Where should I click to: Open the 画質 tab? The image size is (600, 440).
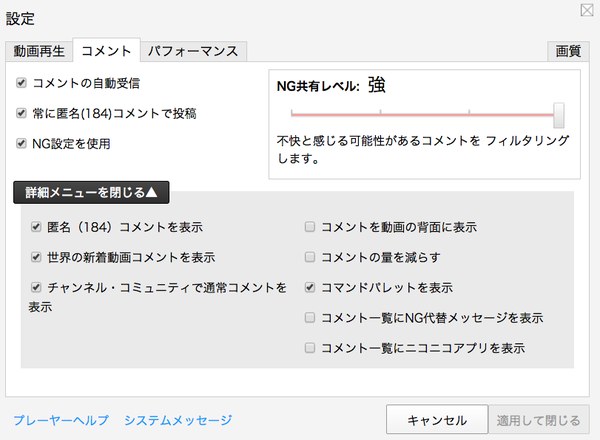[568, 51]
